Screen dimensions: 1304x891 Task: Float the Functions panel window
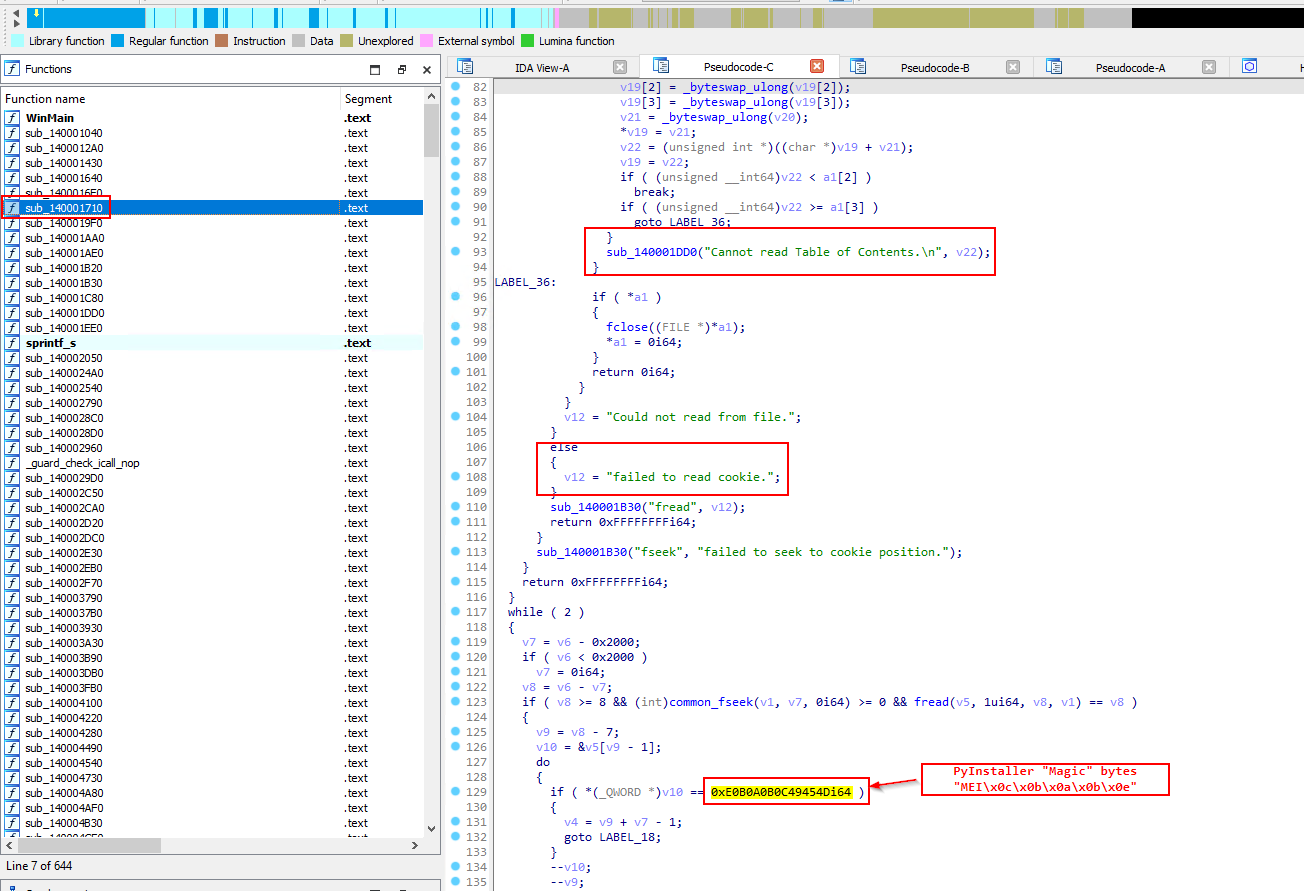click(x=401, y=70)
